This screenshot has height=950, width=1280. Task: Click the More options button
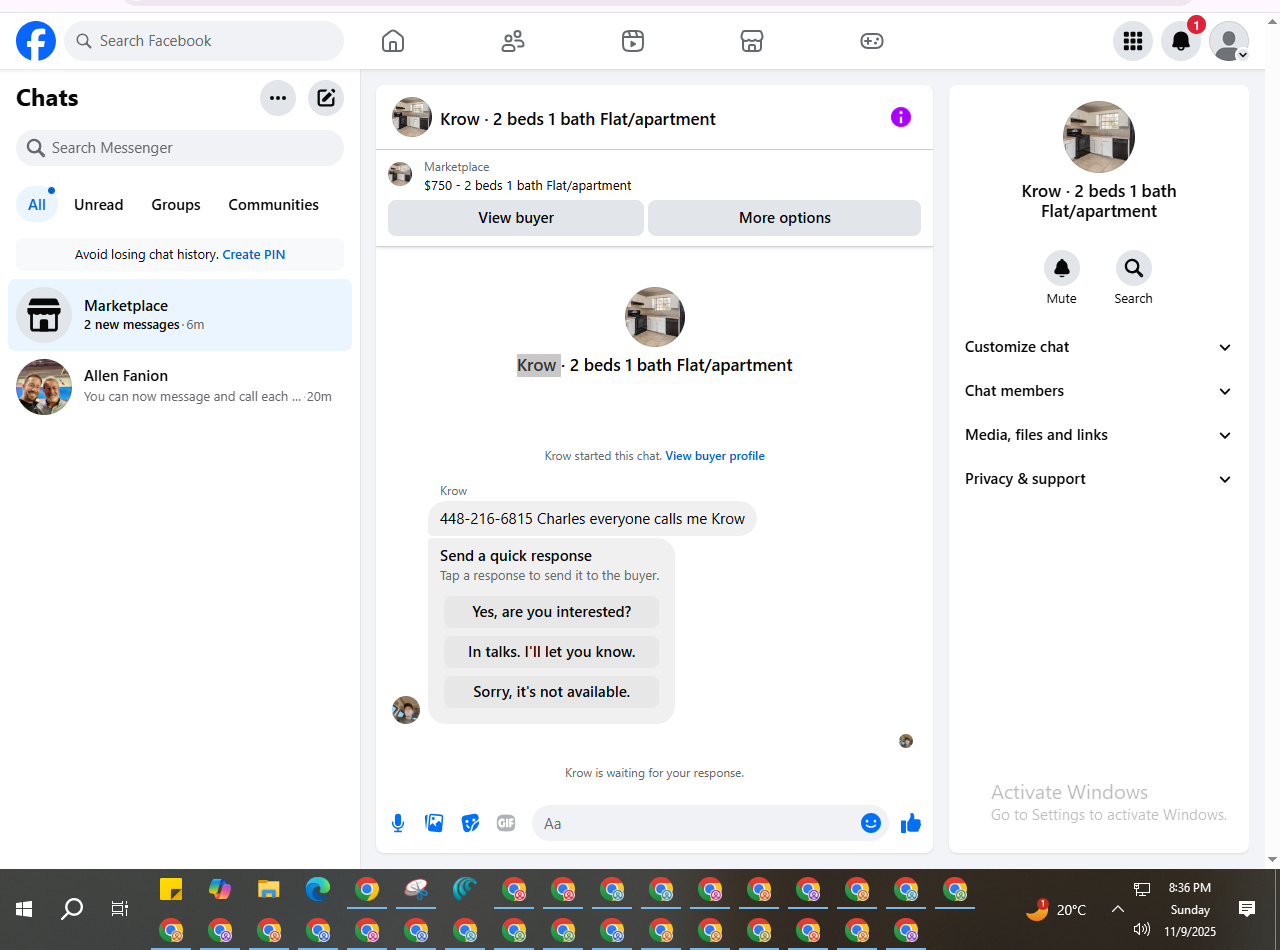[785, 218]
